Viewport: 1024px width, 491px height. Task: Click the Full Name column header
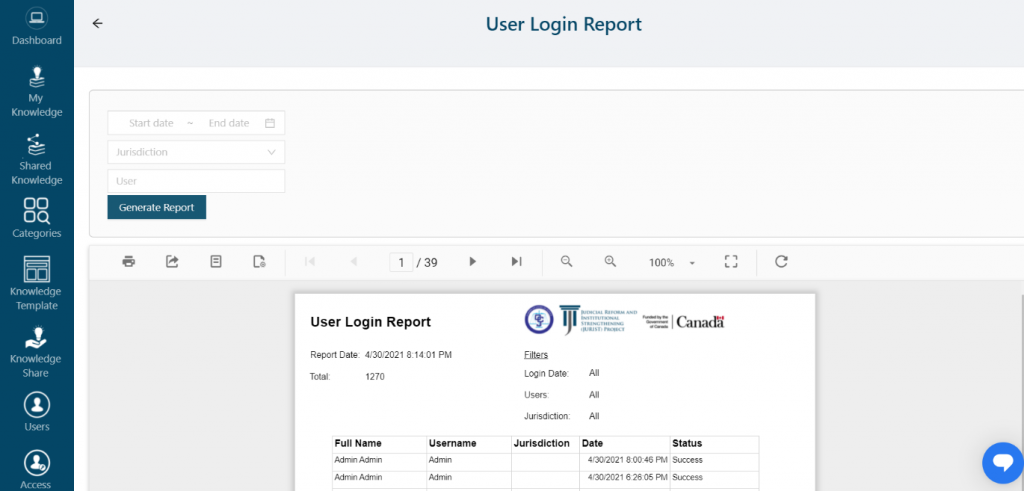coord(358,443)
